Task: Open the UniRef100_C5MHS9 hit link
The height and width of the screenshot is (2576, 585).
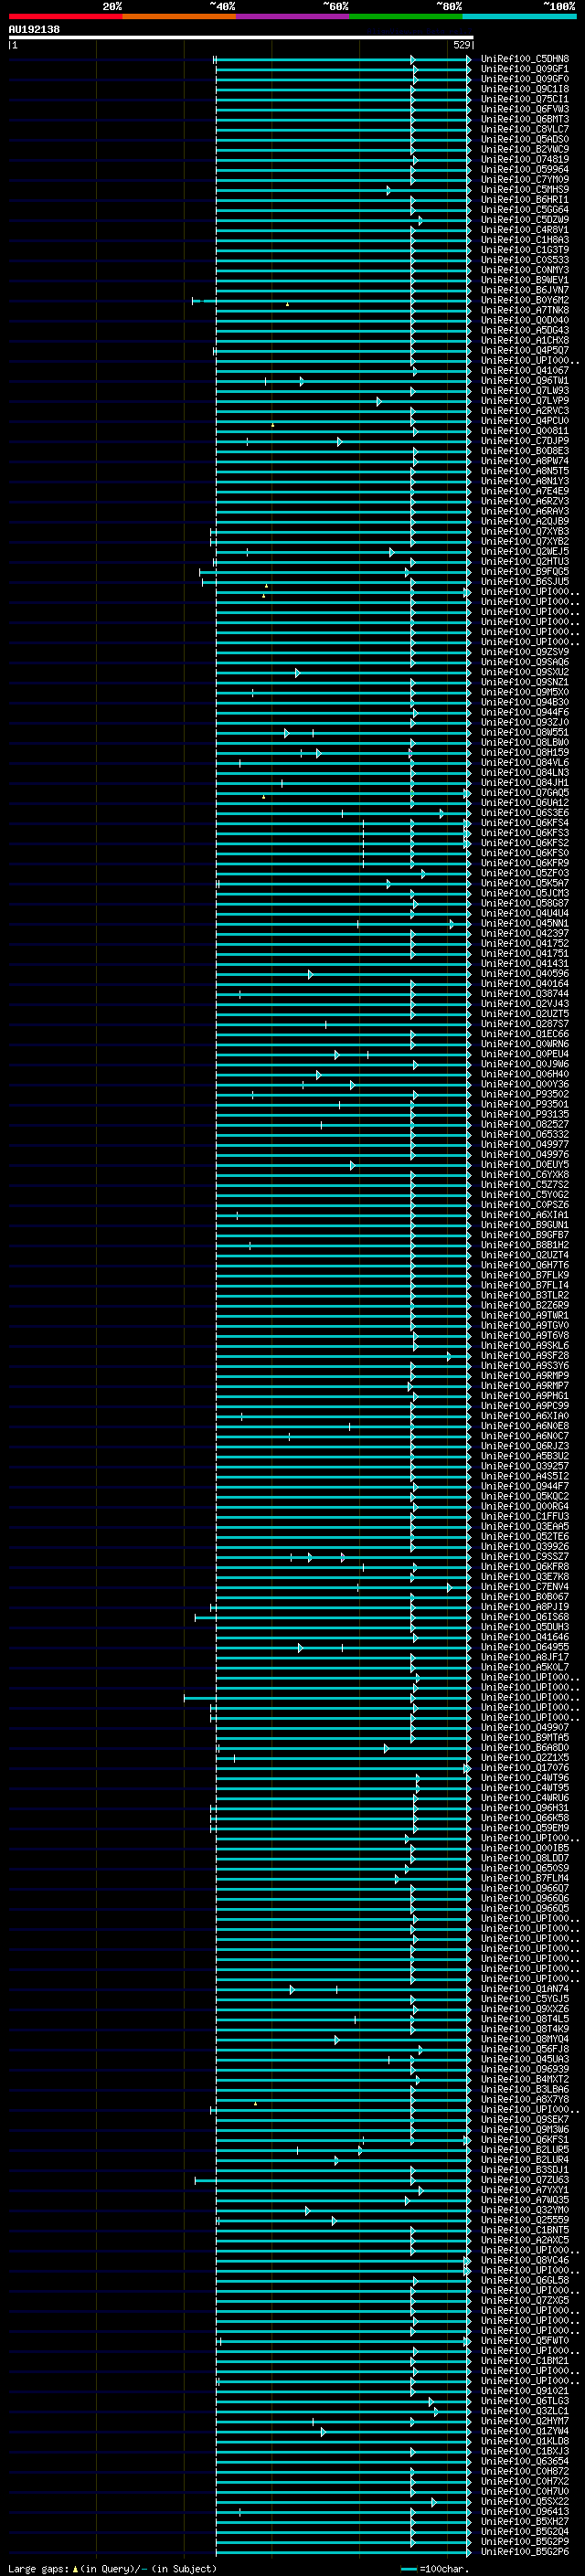Action: click(524, 190)
